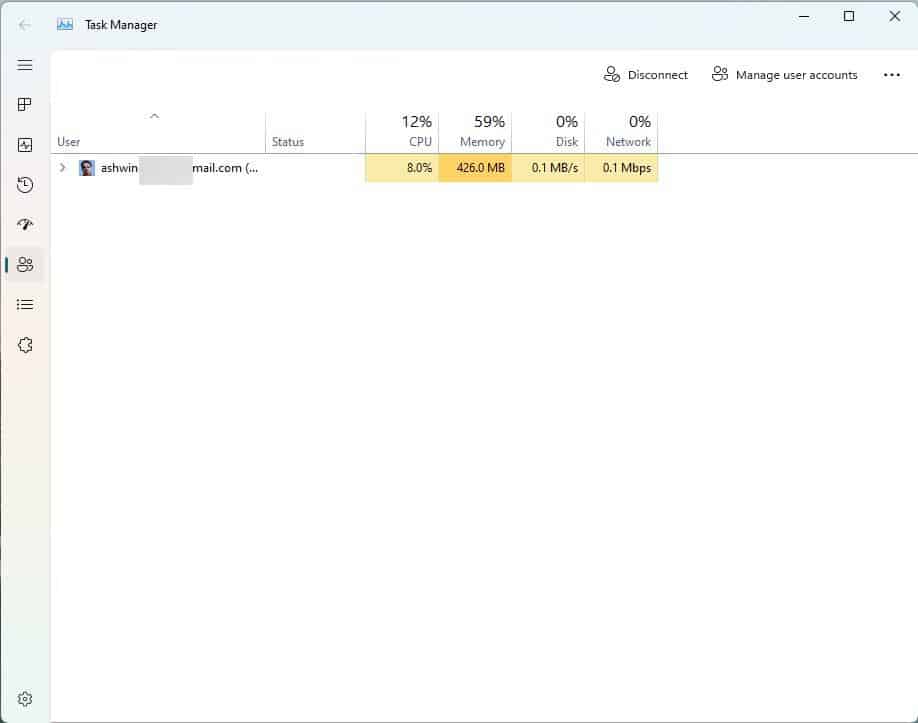
Task: Toggle the navigation hamburger menu
Action: point(25,65)
